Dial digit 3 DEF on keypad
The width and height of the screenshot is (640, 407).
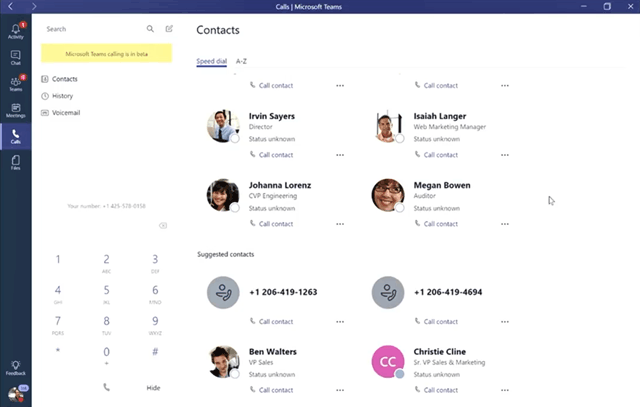coord(155,263)
